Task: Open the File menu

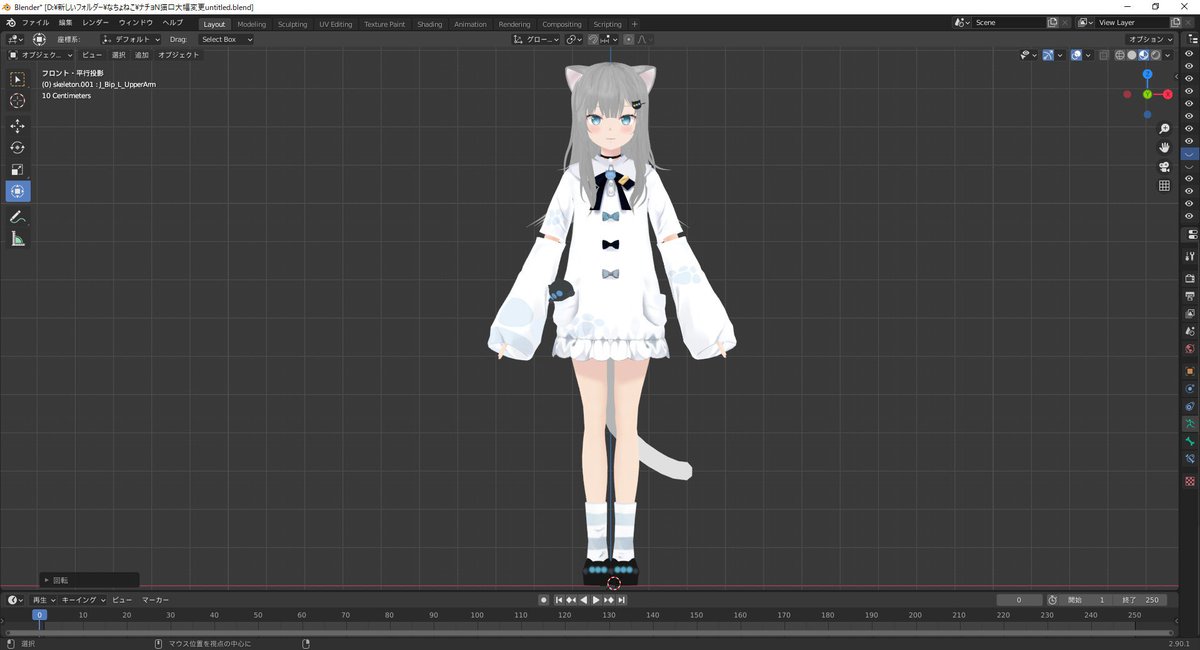Action: (x=35, y=22)
